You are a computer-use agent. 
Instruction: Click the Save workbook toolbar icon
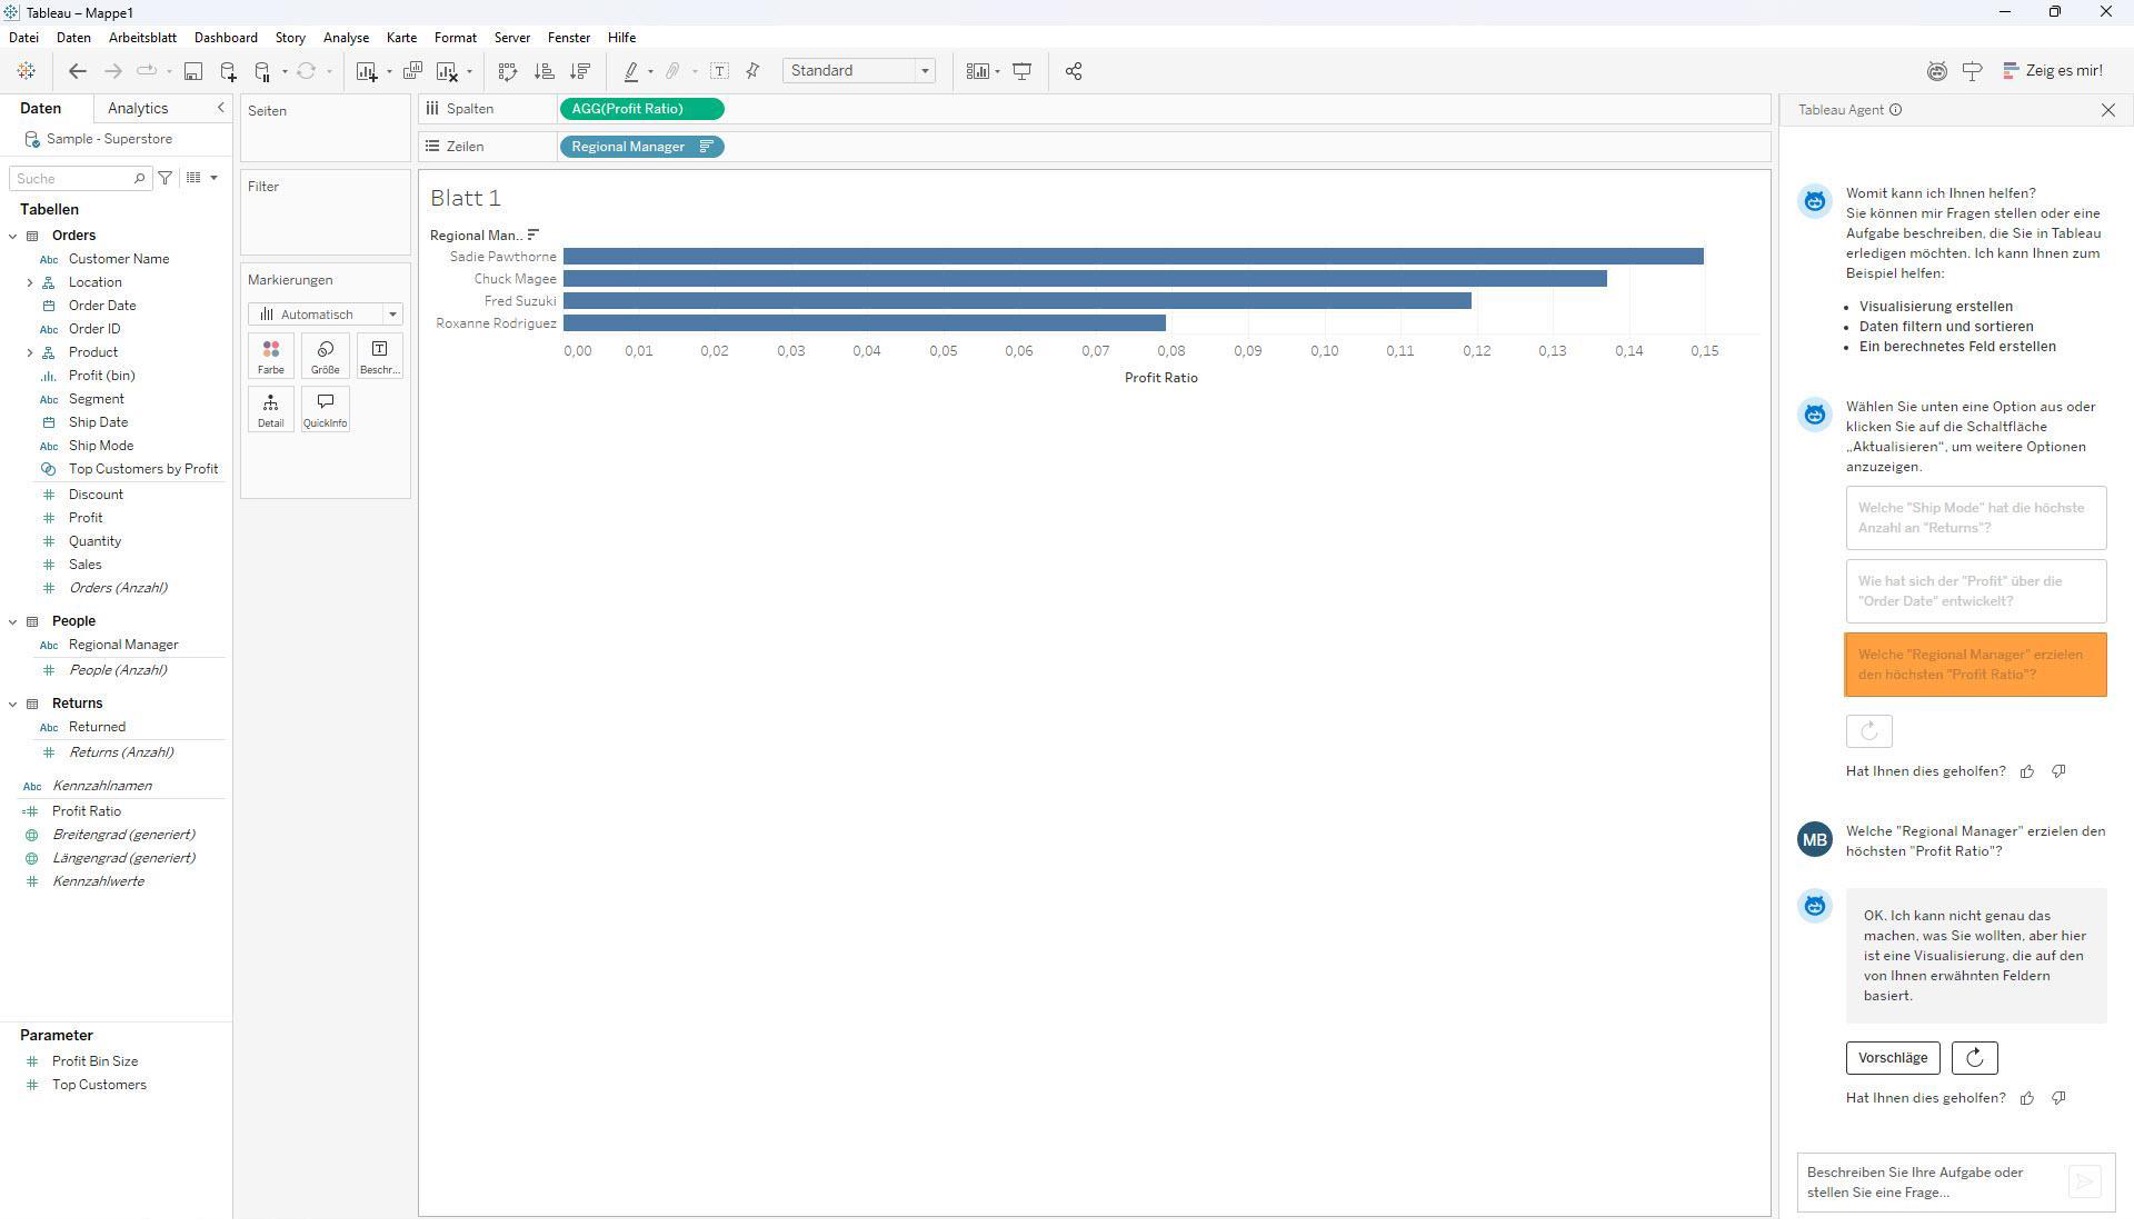point(193,71)
